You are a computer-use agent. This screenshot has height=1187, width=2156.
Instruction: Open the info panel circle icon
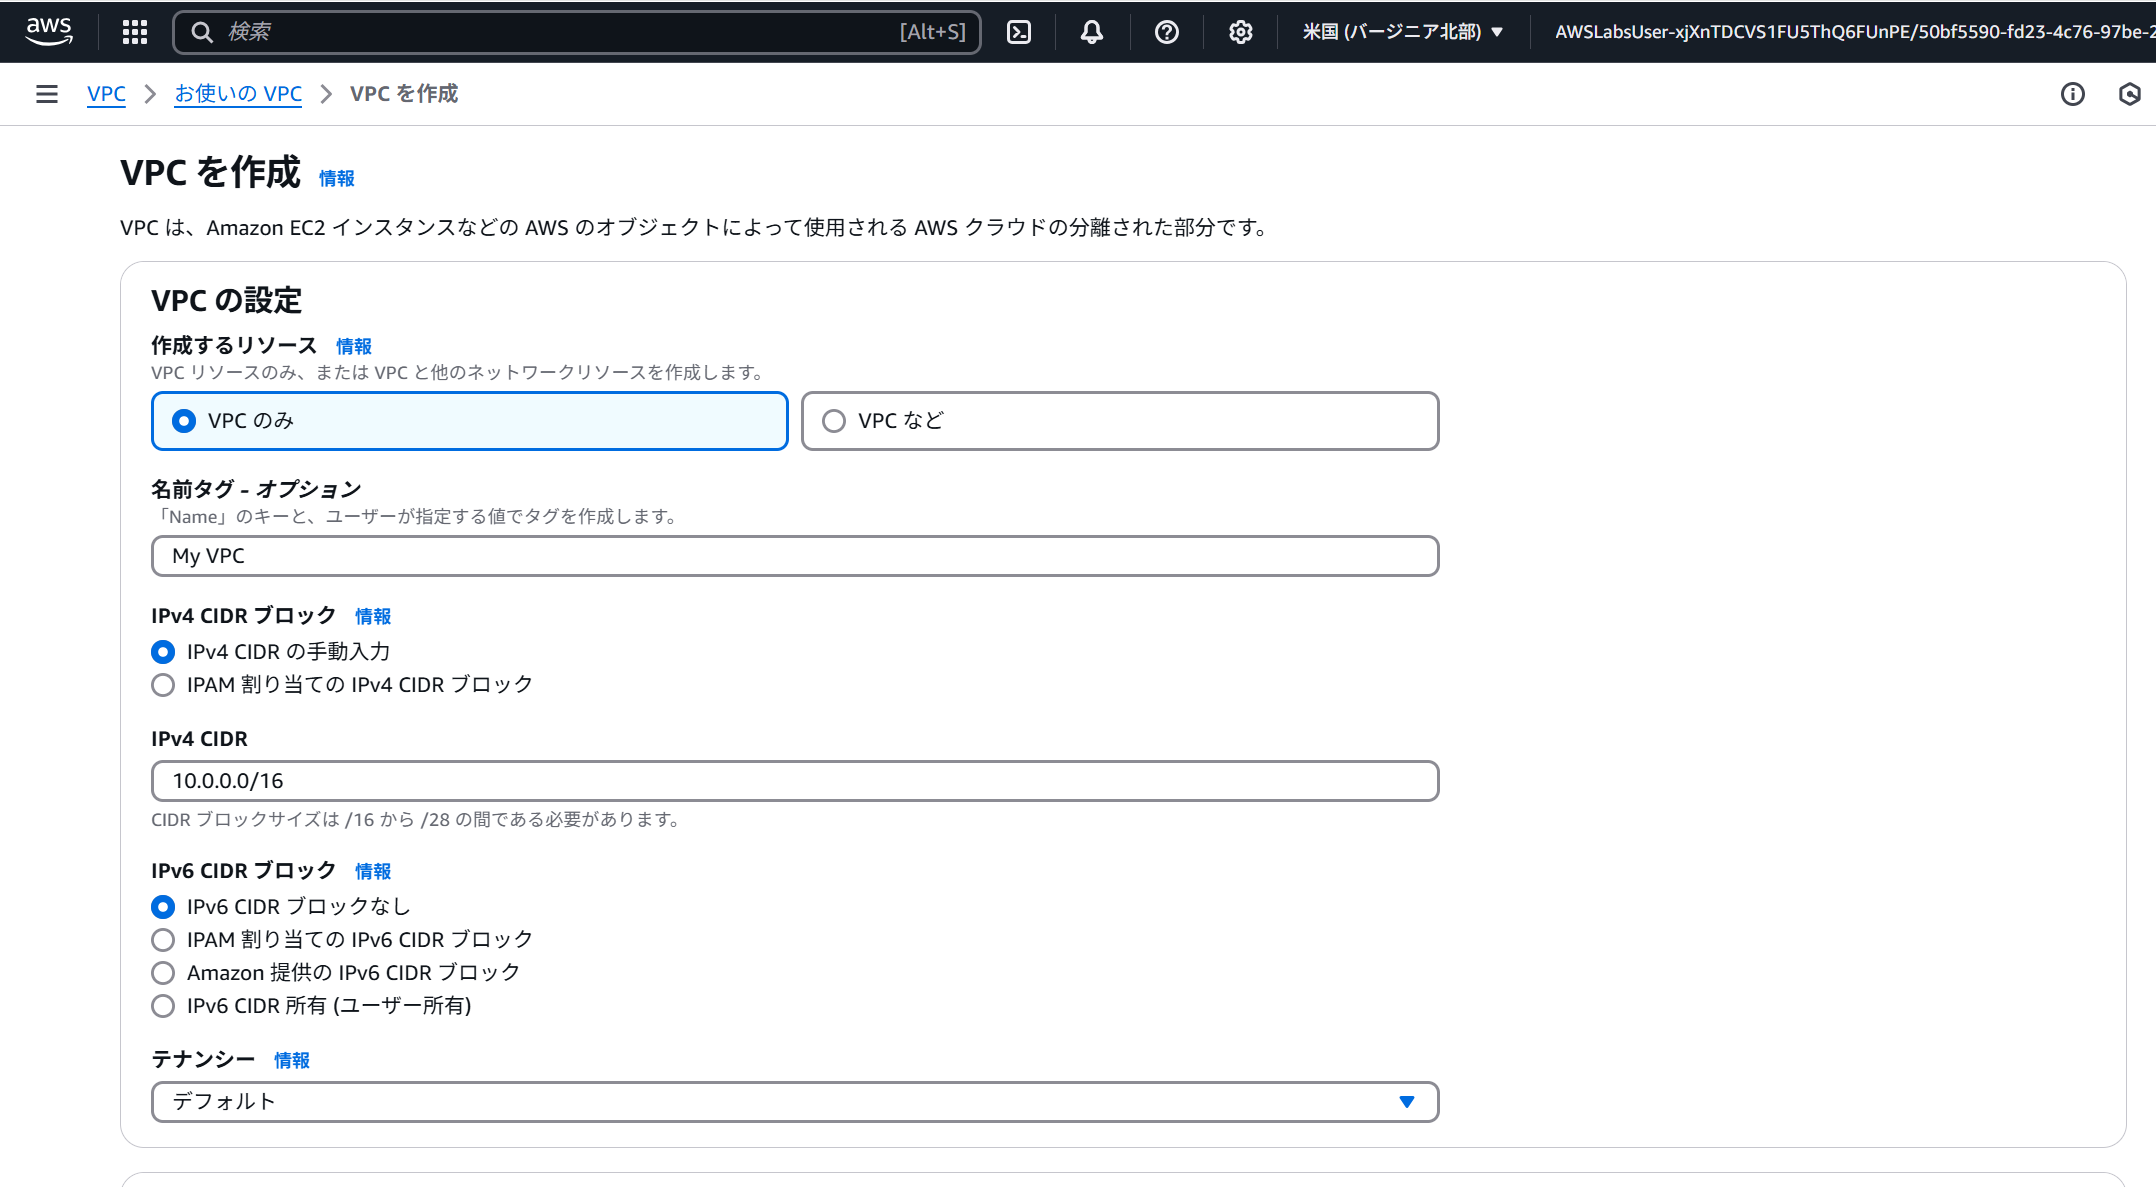tap(2072, 94)
